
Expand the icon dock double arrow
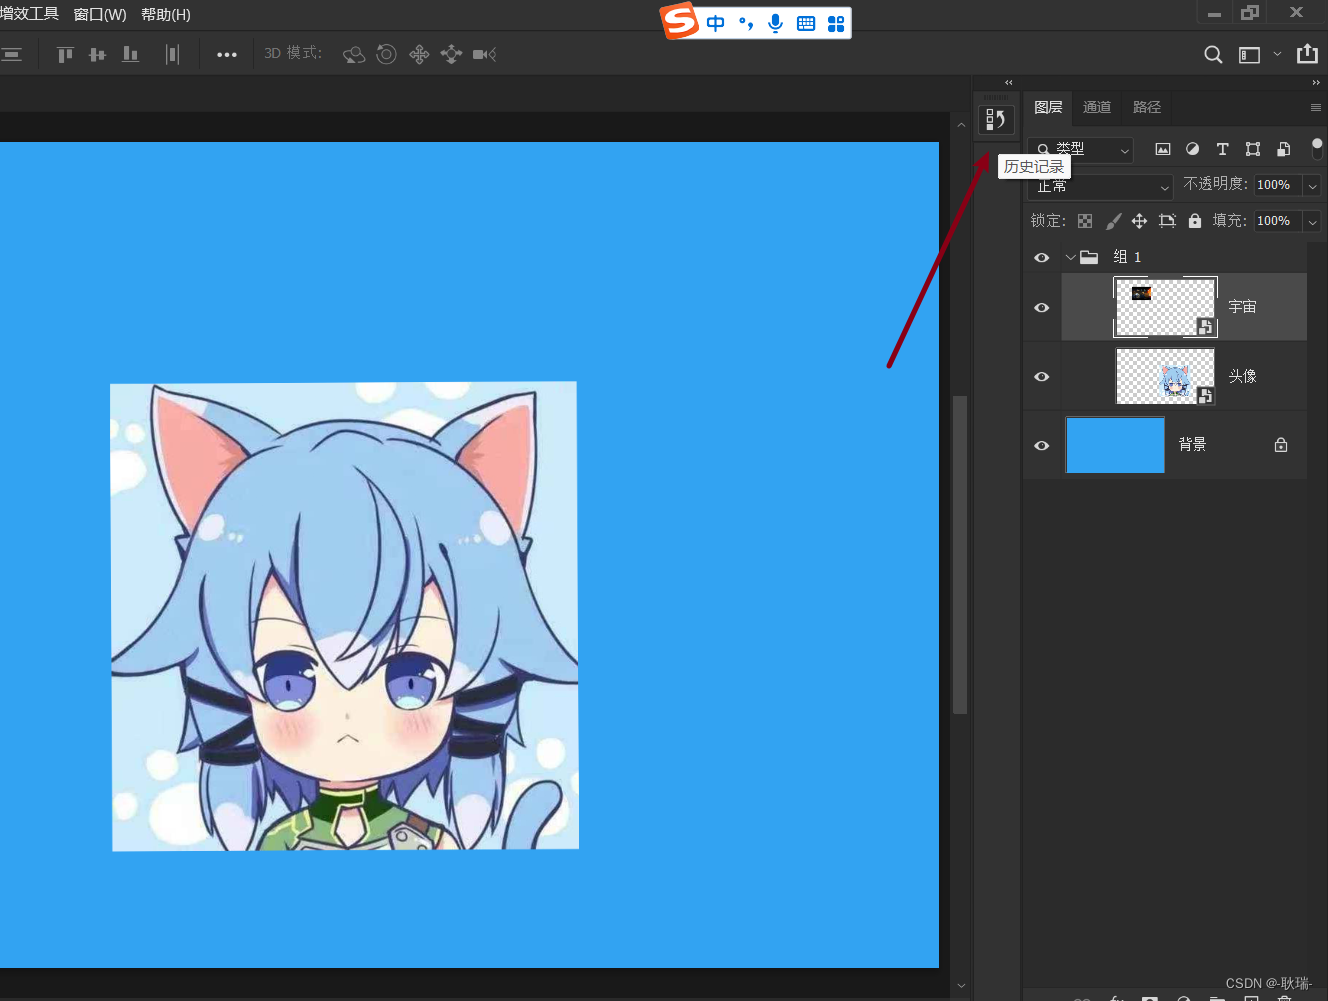tap(1008, 83)
